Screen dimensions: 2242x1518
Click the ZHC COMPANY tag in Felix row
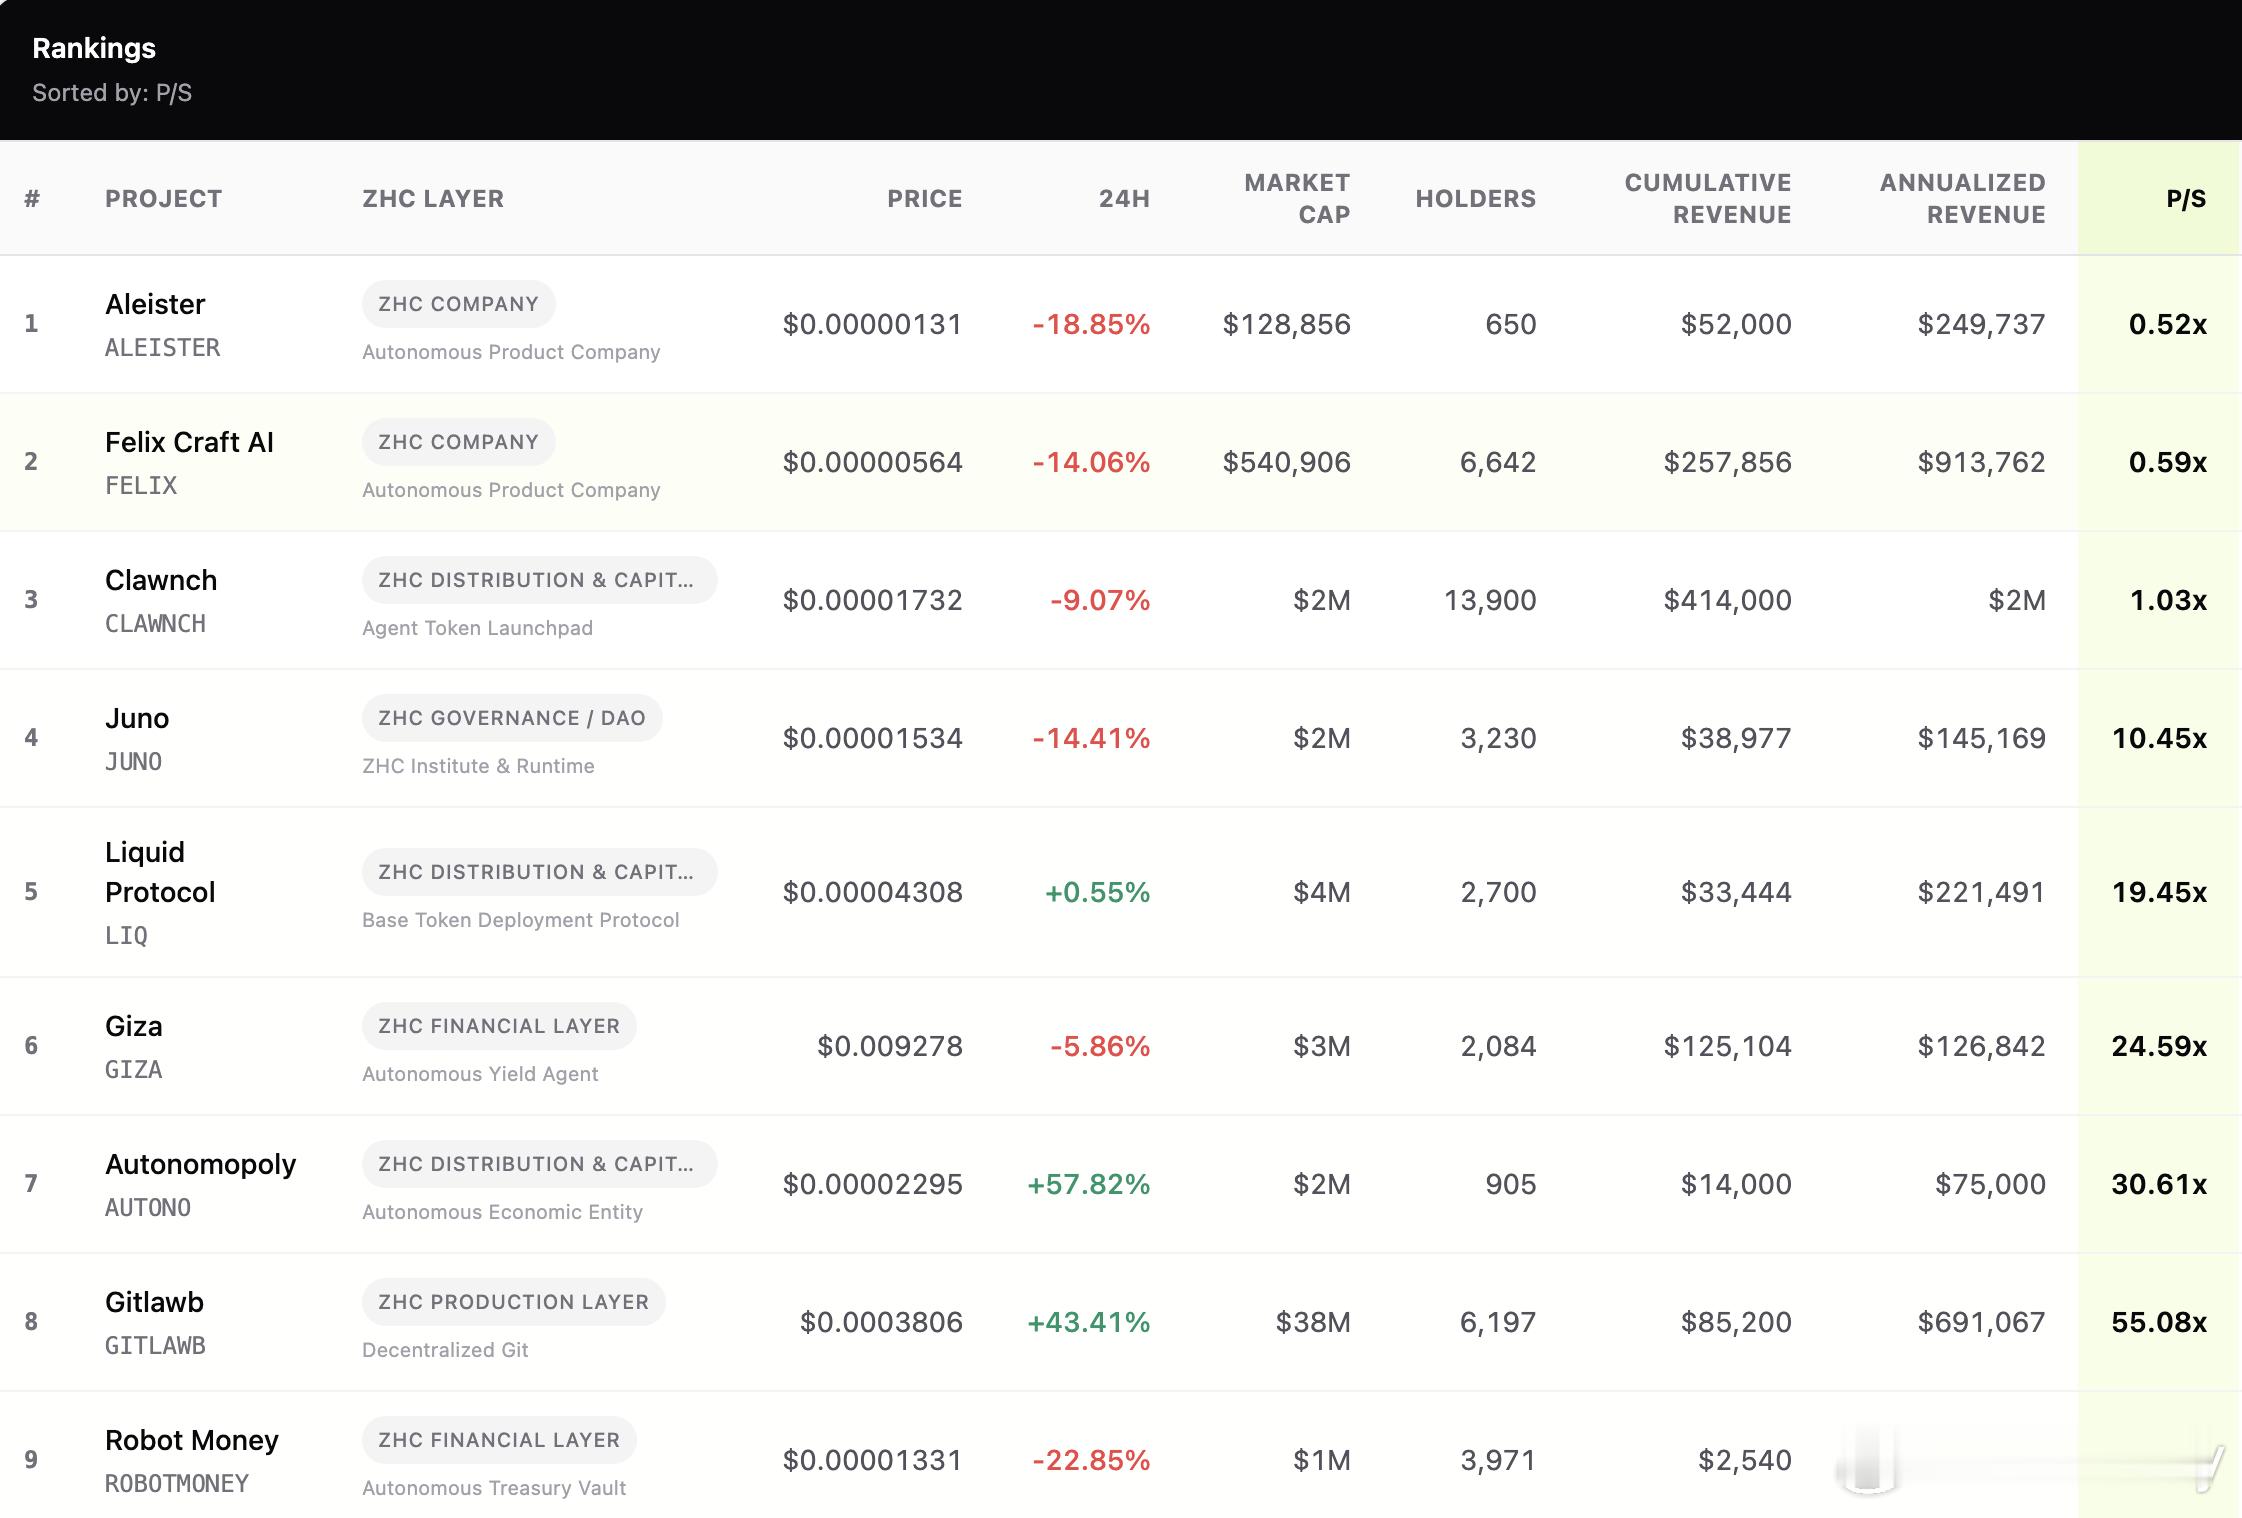click(459, 442)
